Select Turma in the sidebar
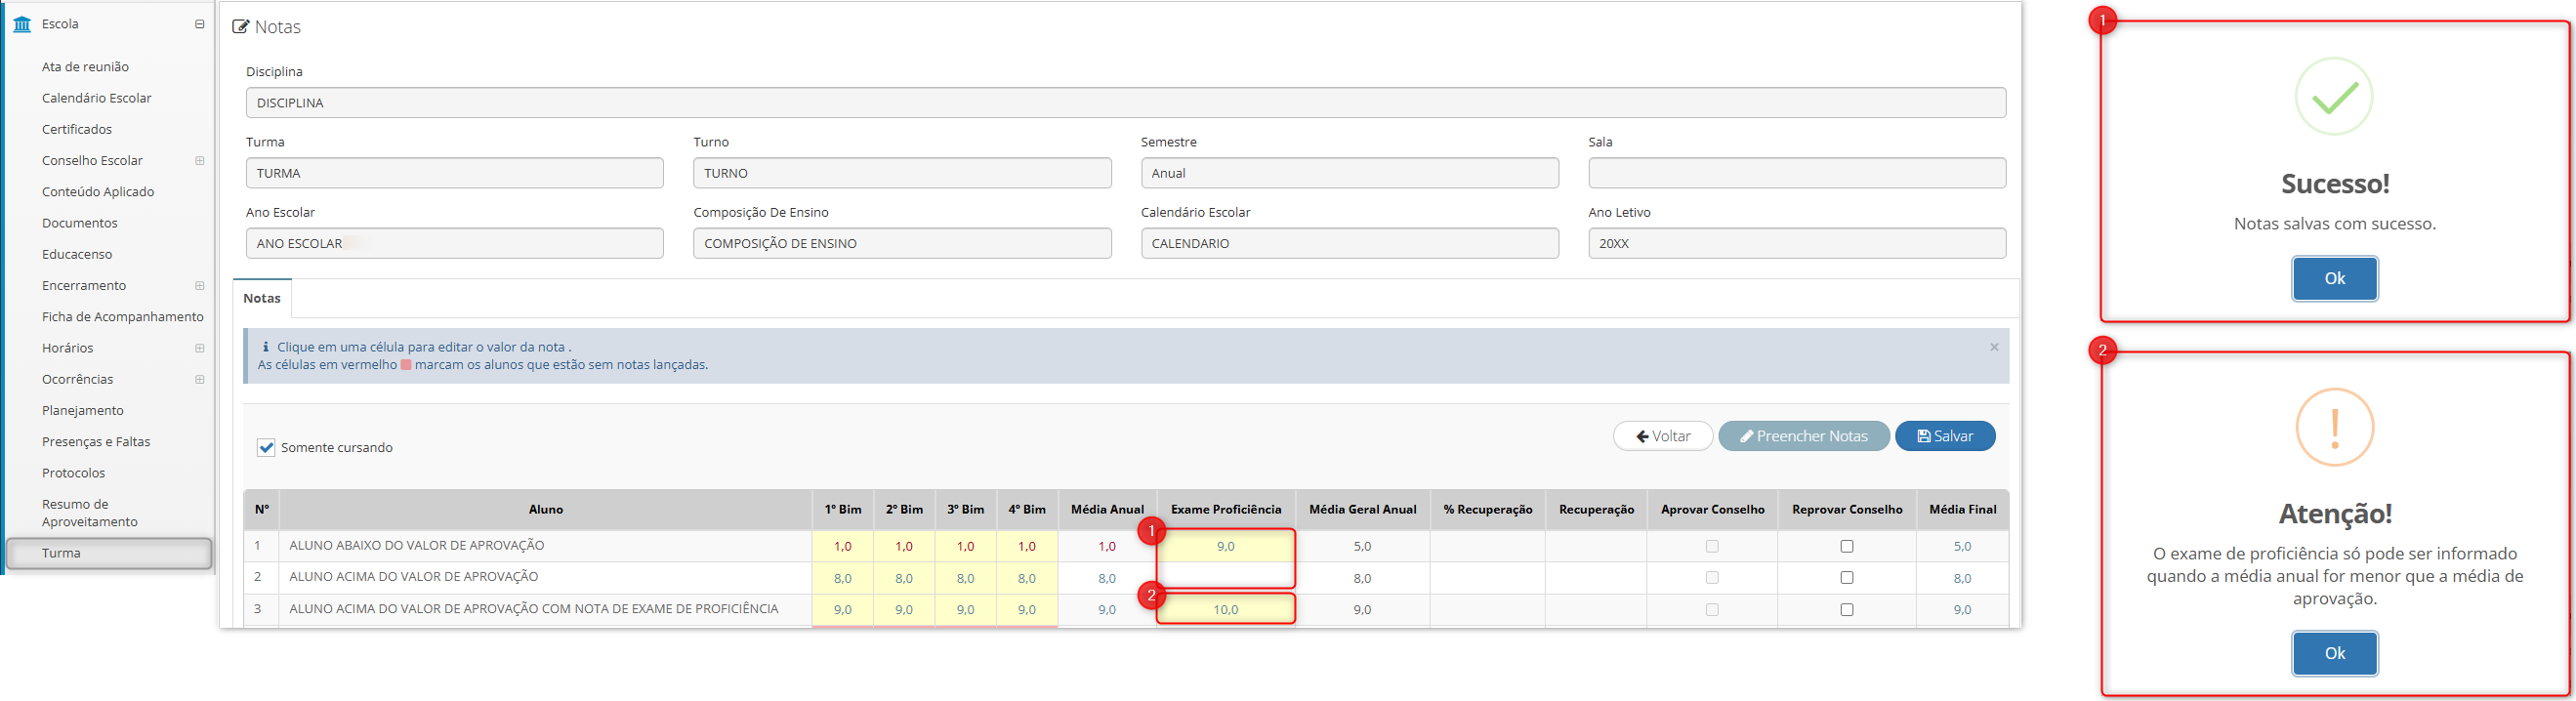2576x701 pixels. (x=109, y=553)
